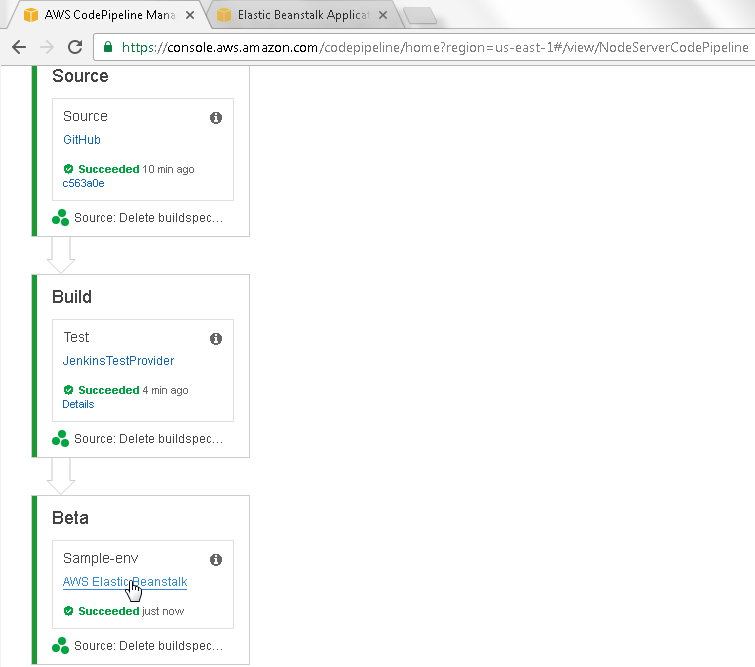755x667 pixels.
Task: Click the info icon in the Test action
Action: tap(216, 339)
